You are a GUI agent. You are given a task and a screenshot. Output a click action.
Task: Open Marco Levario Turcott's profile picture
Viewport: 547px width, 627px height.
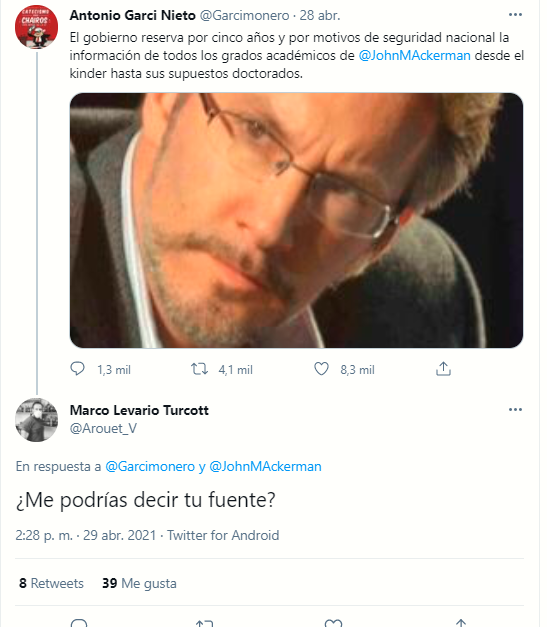36,420
